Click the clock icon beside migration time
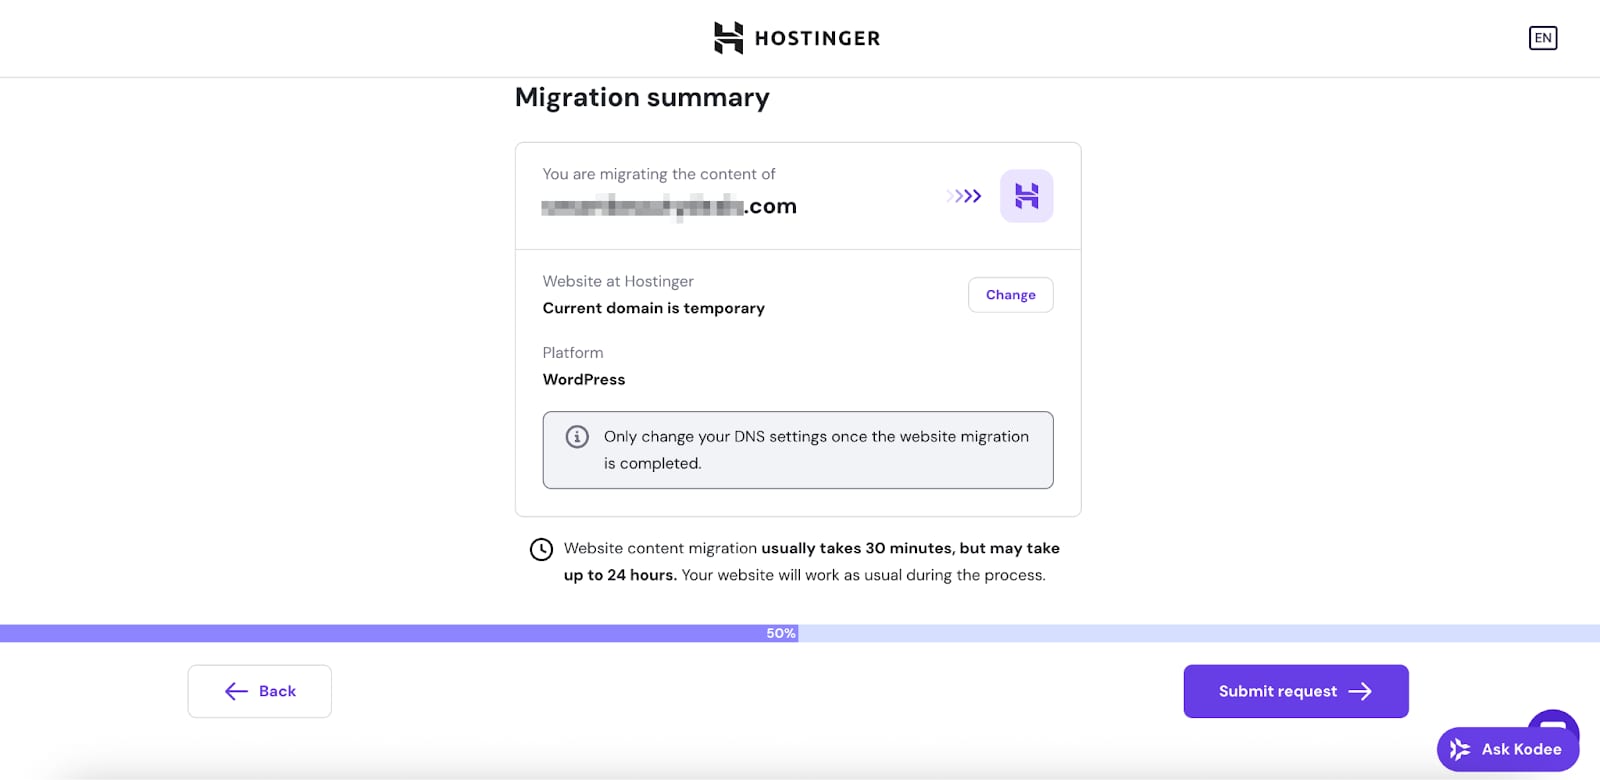Viewport: 1600px width, 780px height. pyautogui.click(x=541, y=549)
